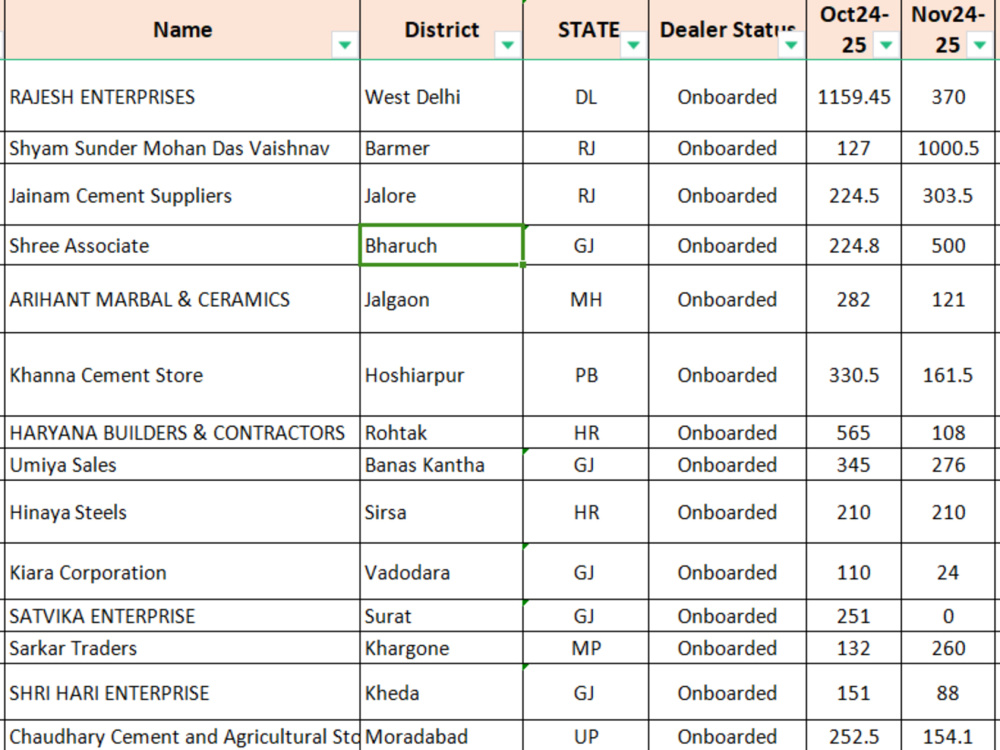Select the Name header cell
The height and width of the screenshot is (750, 1000).
182,29
